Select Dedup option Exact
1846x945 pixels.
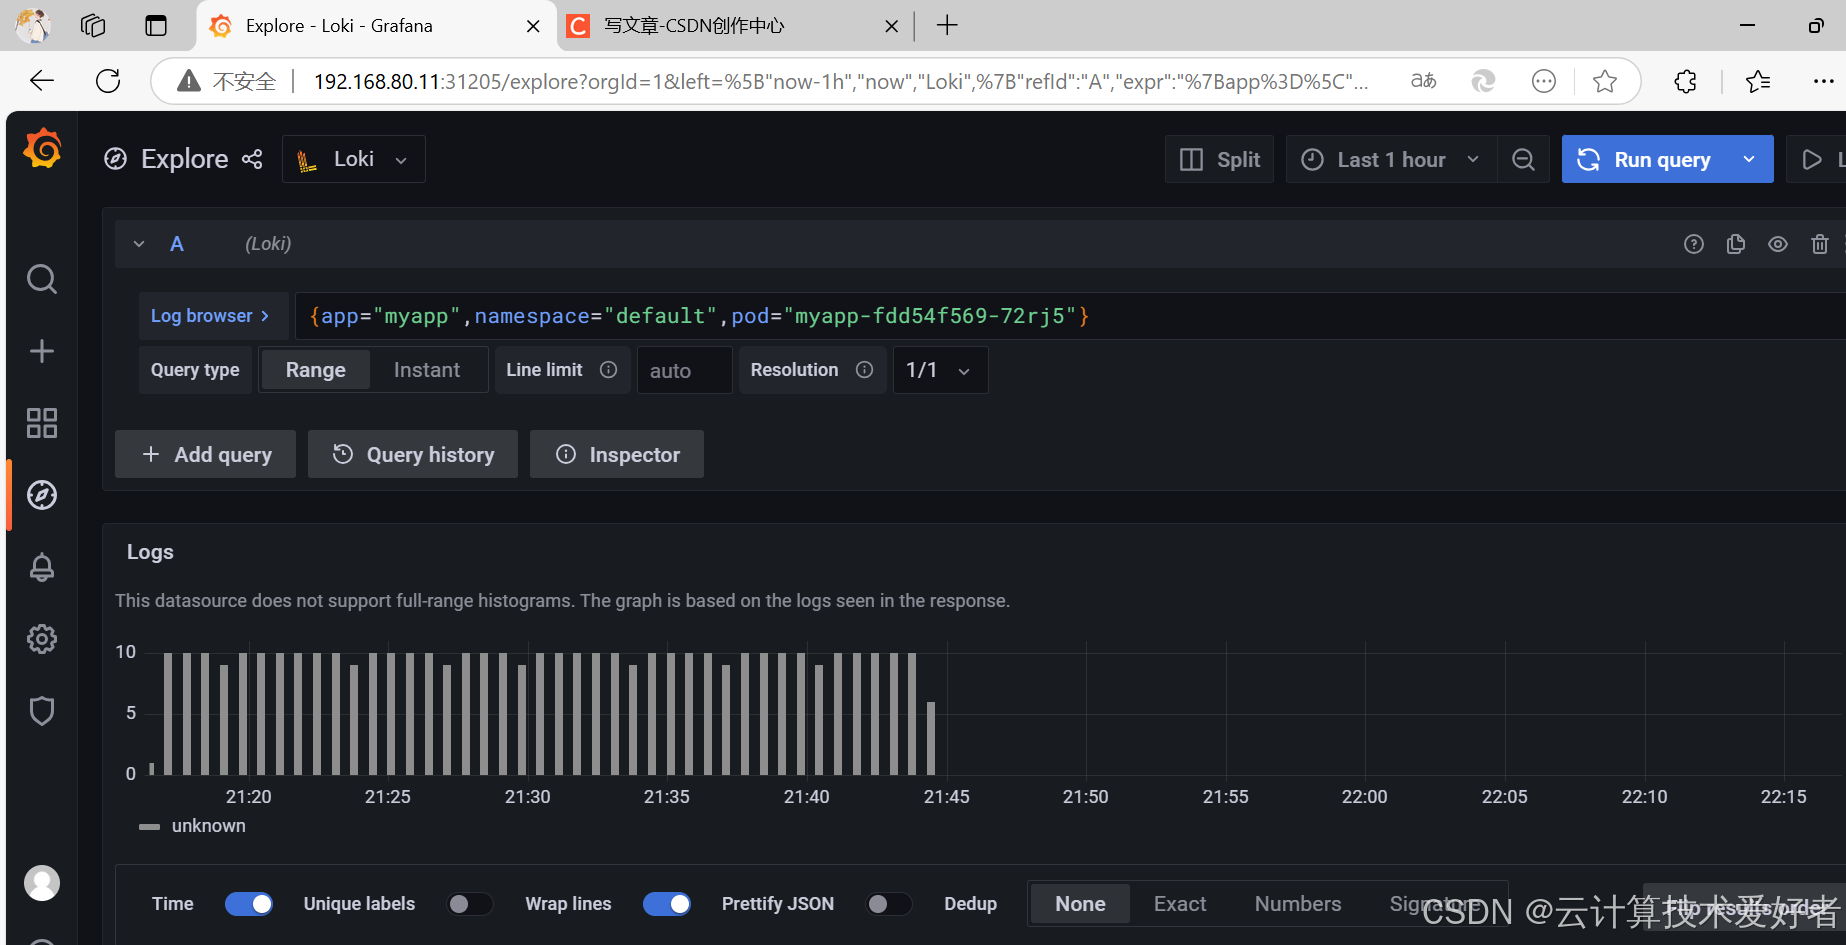tap(1180, 904)
